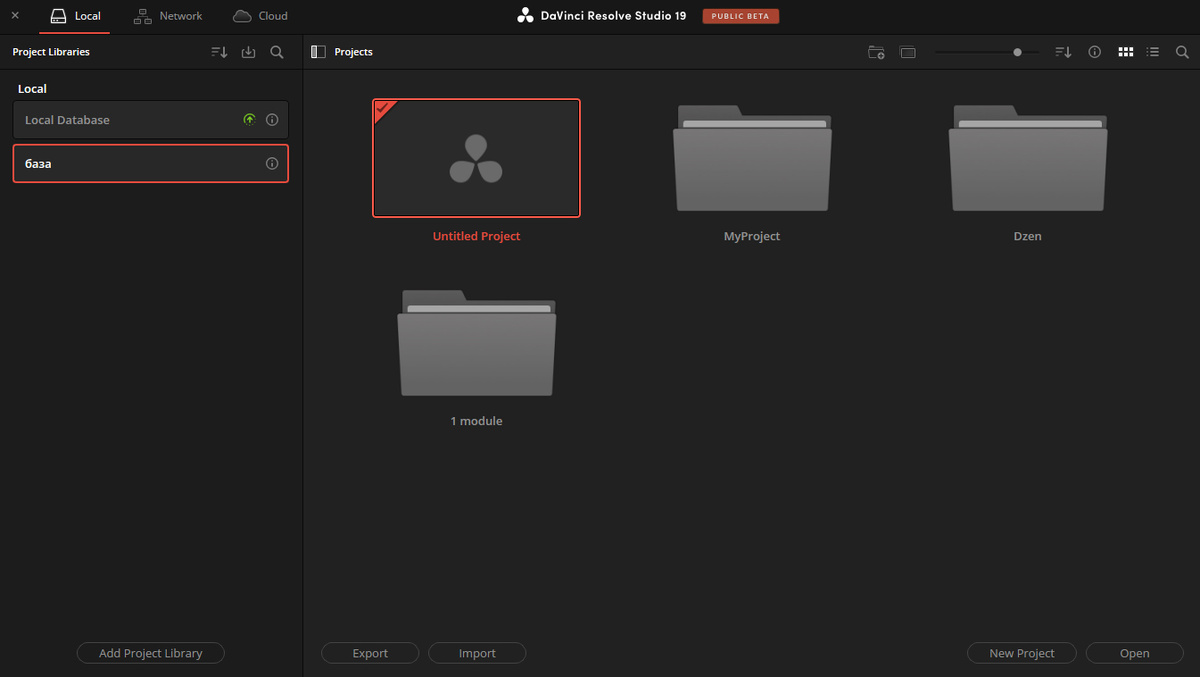The height and width of the screenshot is (677, 1200).
Task: Click the Local section header in libraries
Action: tap(32, 89)
